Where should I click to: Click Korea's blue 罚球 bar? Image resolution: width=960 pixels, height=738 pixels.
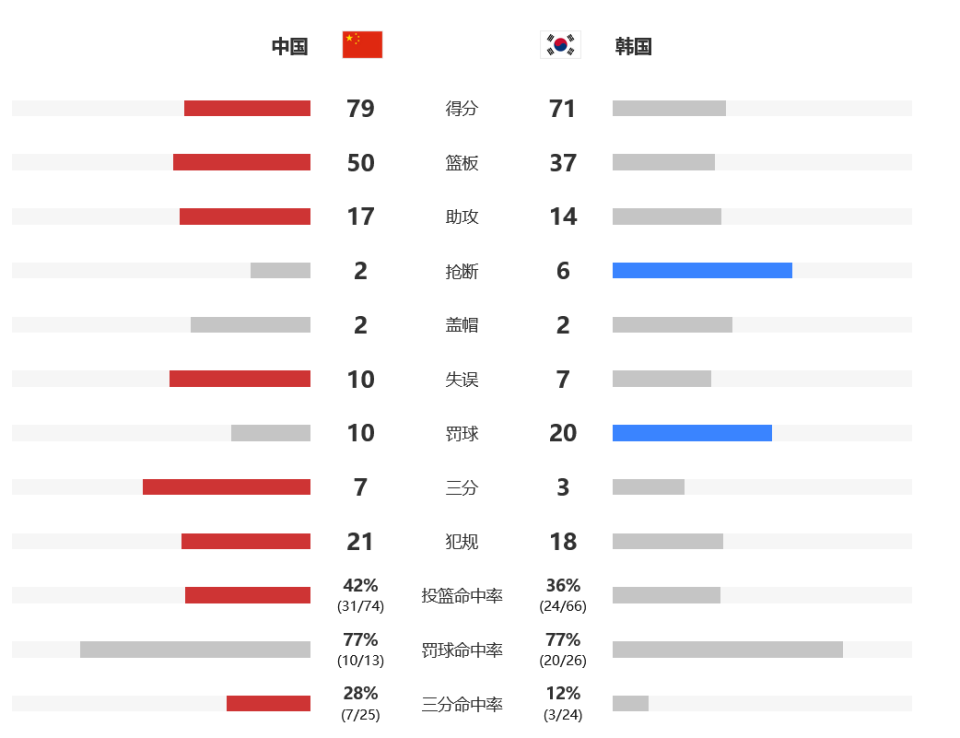pyautogui.click(x=692, y=433)
